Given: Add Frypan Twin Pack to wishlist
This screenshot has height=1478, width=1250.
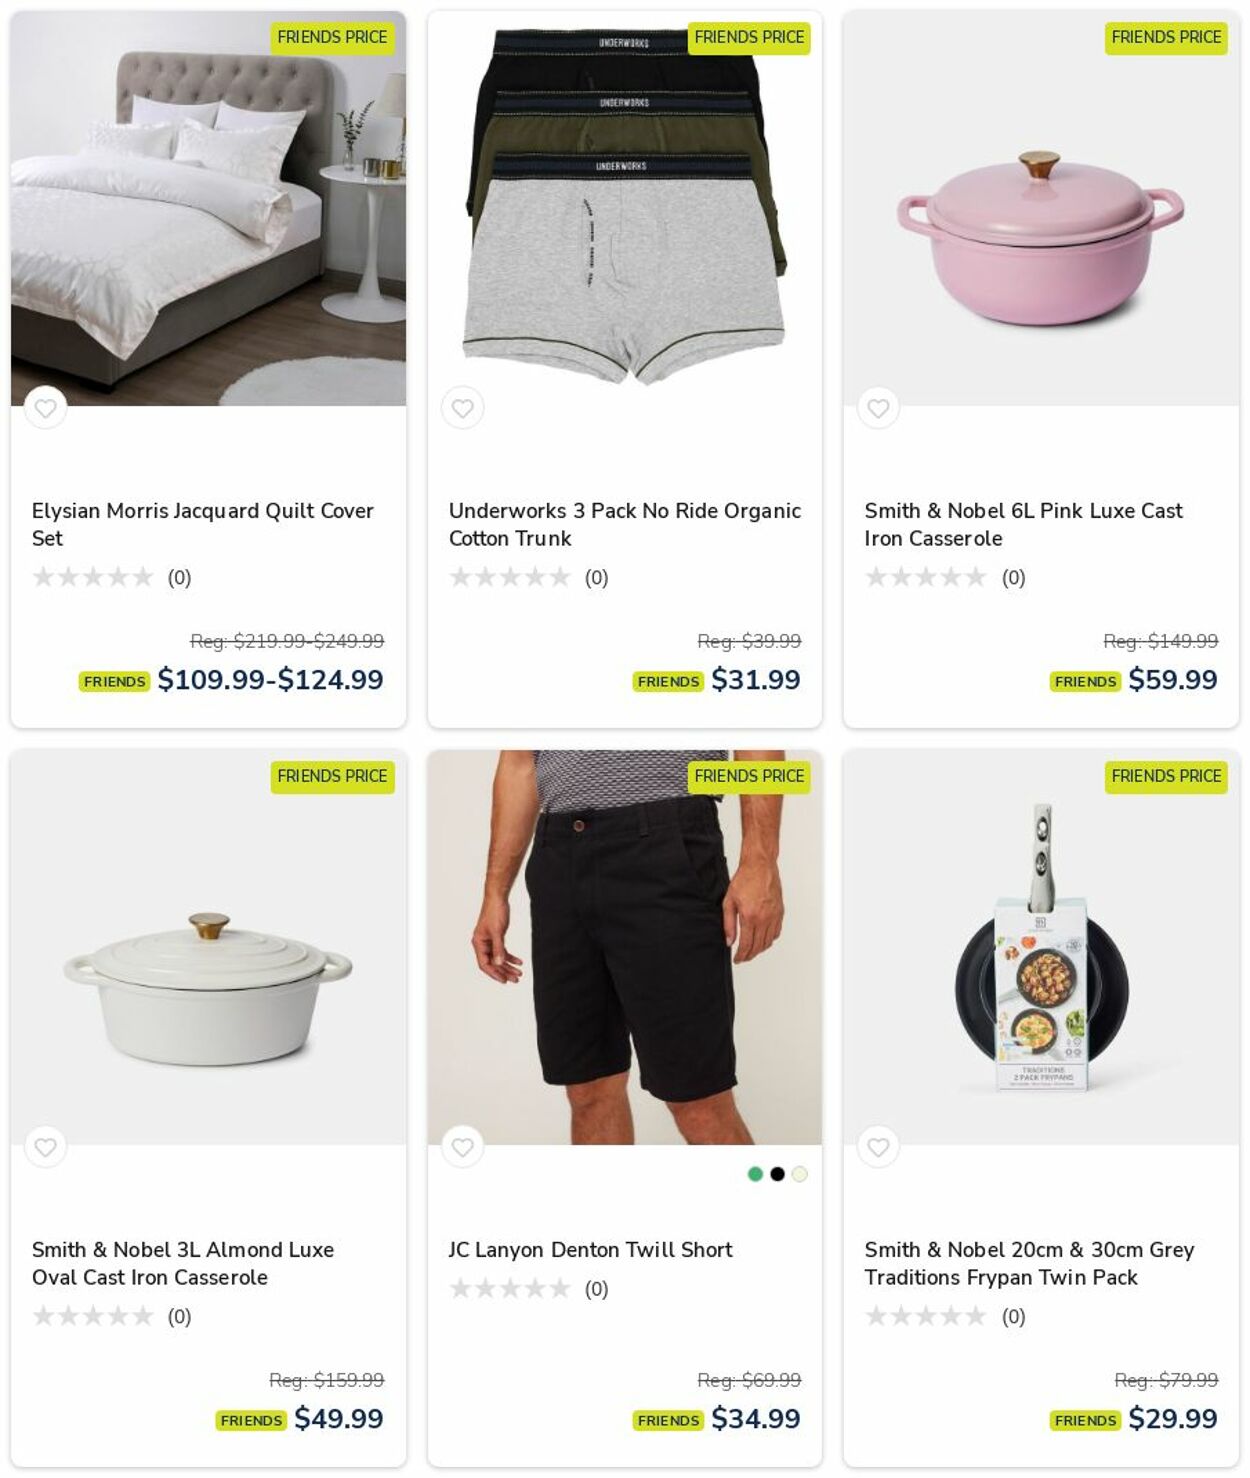Looking at the screenshot, I should pos(878,1147).
